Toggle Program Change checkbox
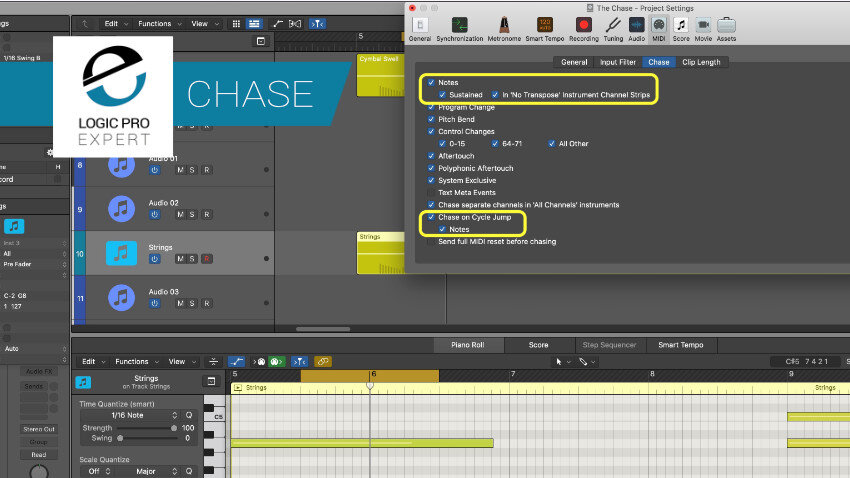The image size is (850, 478). [431, 107]
